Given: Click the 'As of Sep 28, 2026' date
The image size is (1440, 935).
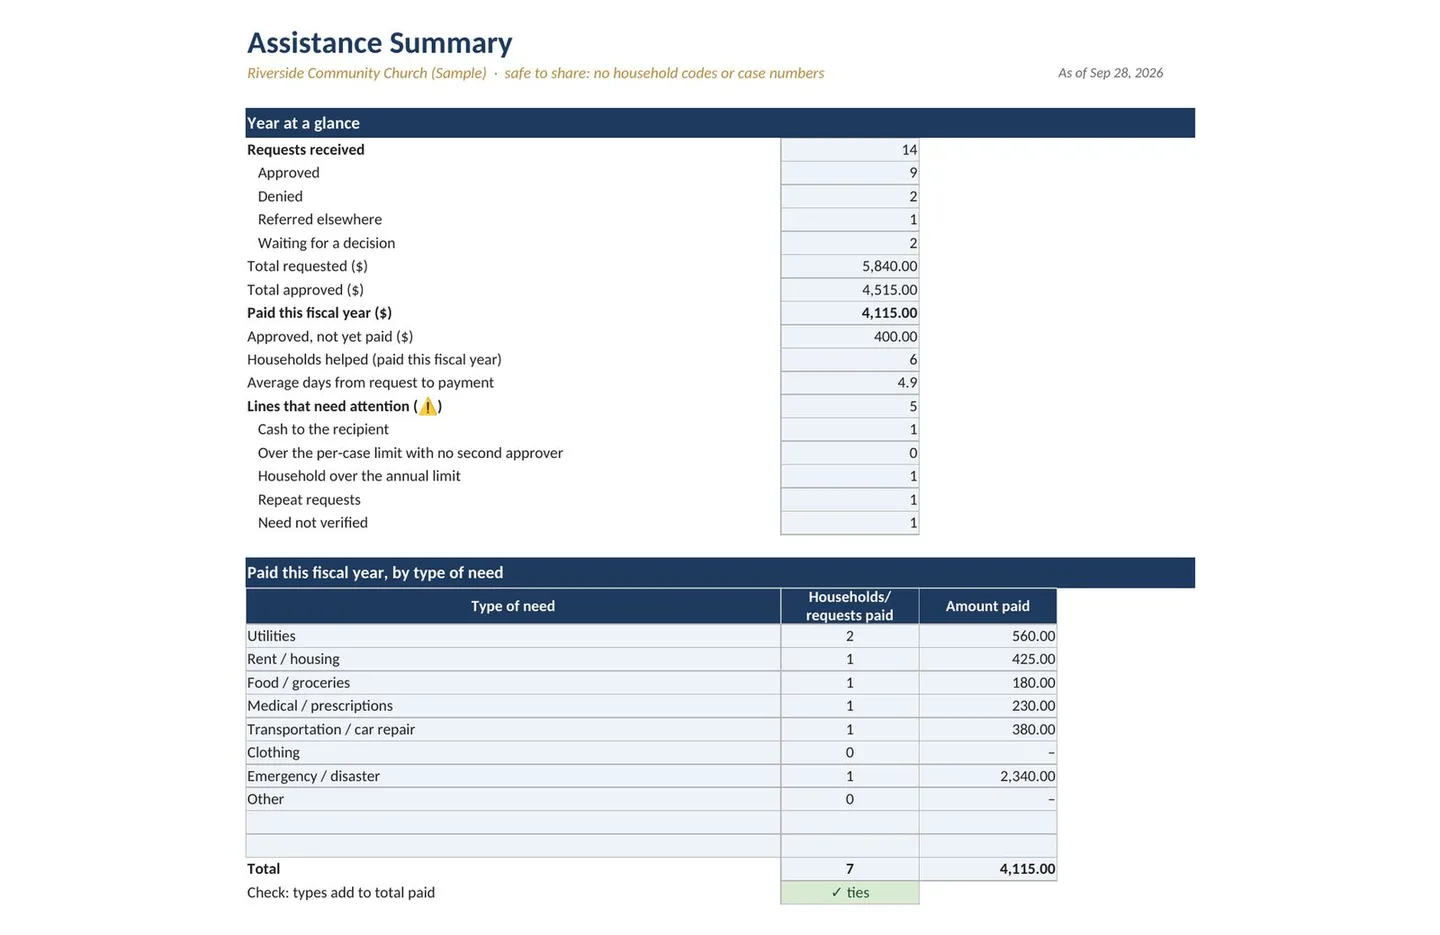Looking at the screenshot, I should point(1110,73).
